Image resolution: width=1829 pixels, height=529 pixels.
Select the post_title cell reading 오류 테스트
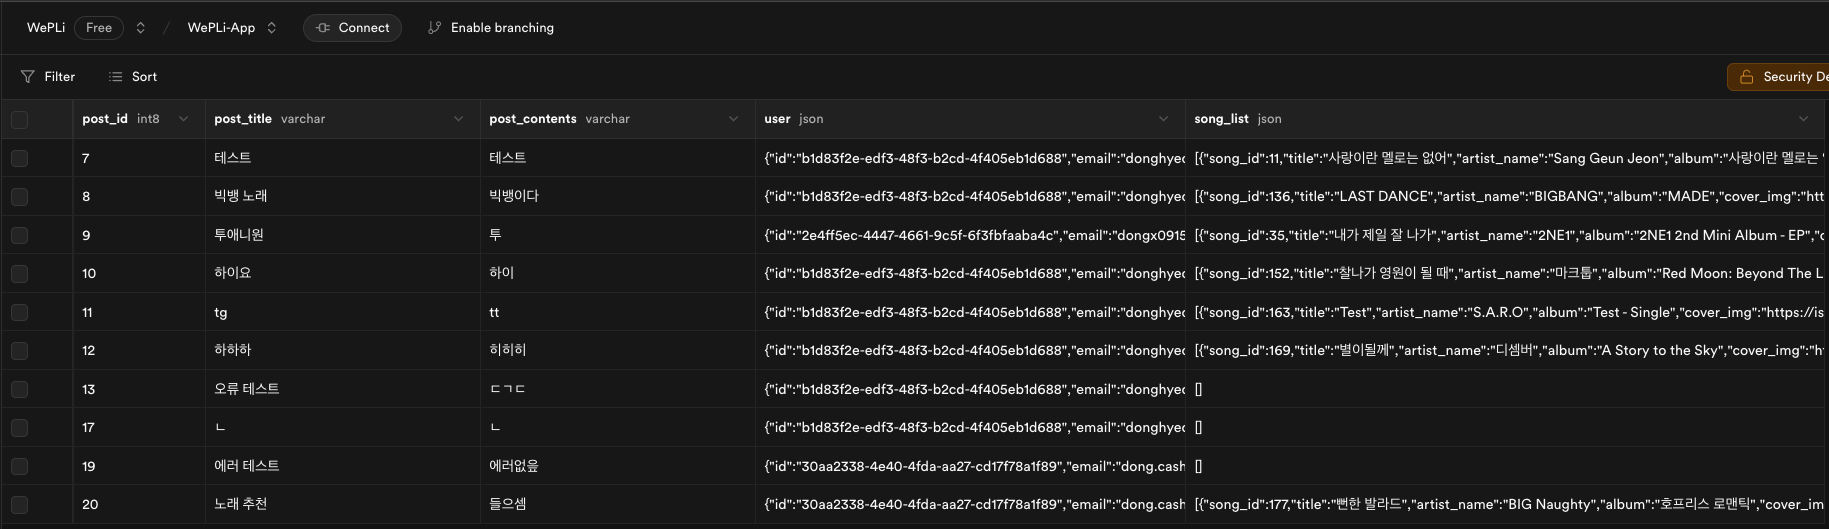coord(247,389)
